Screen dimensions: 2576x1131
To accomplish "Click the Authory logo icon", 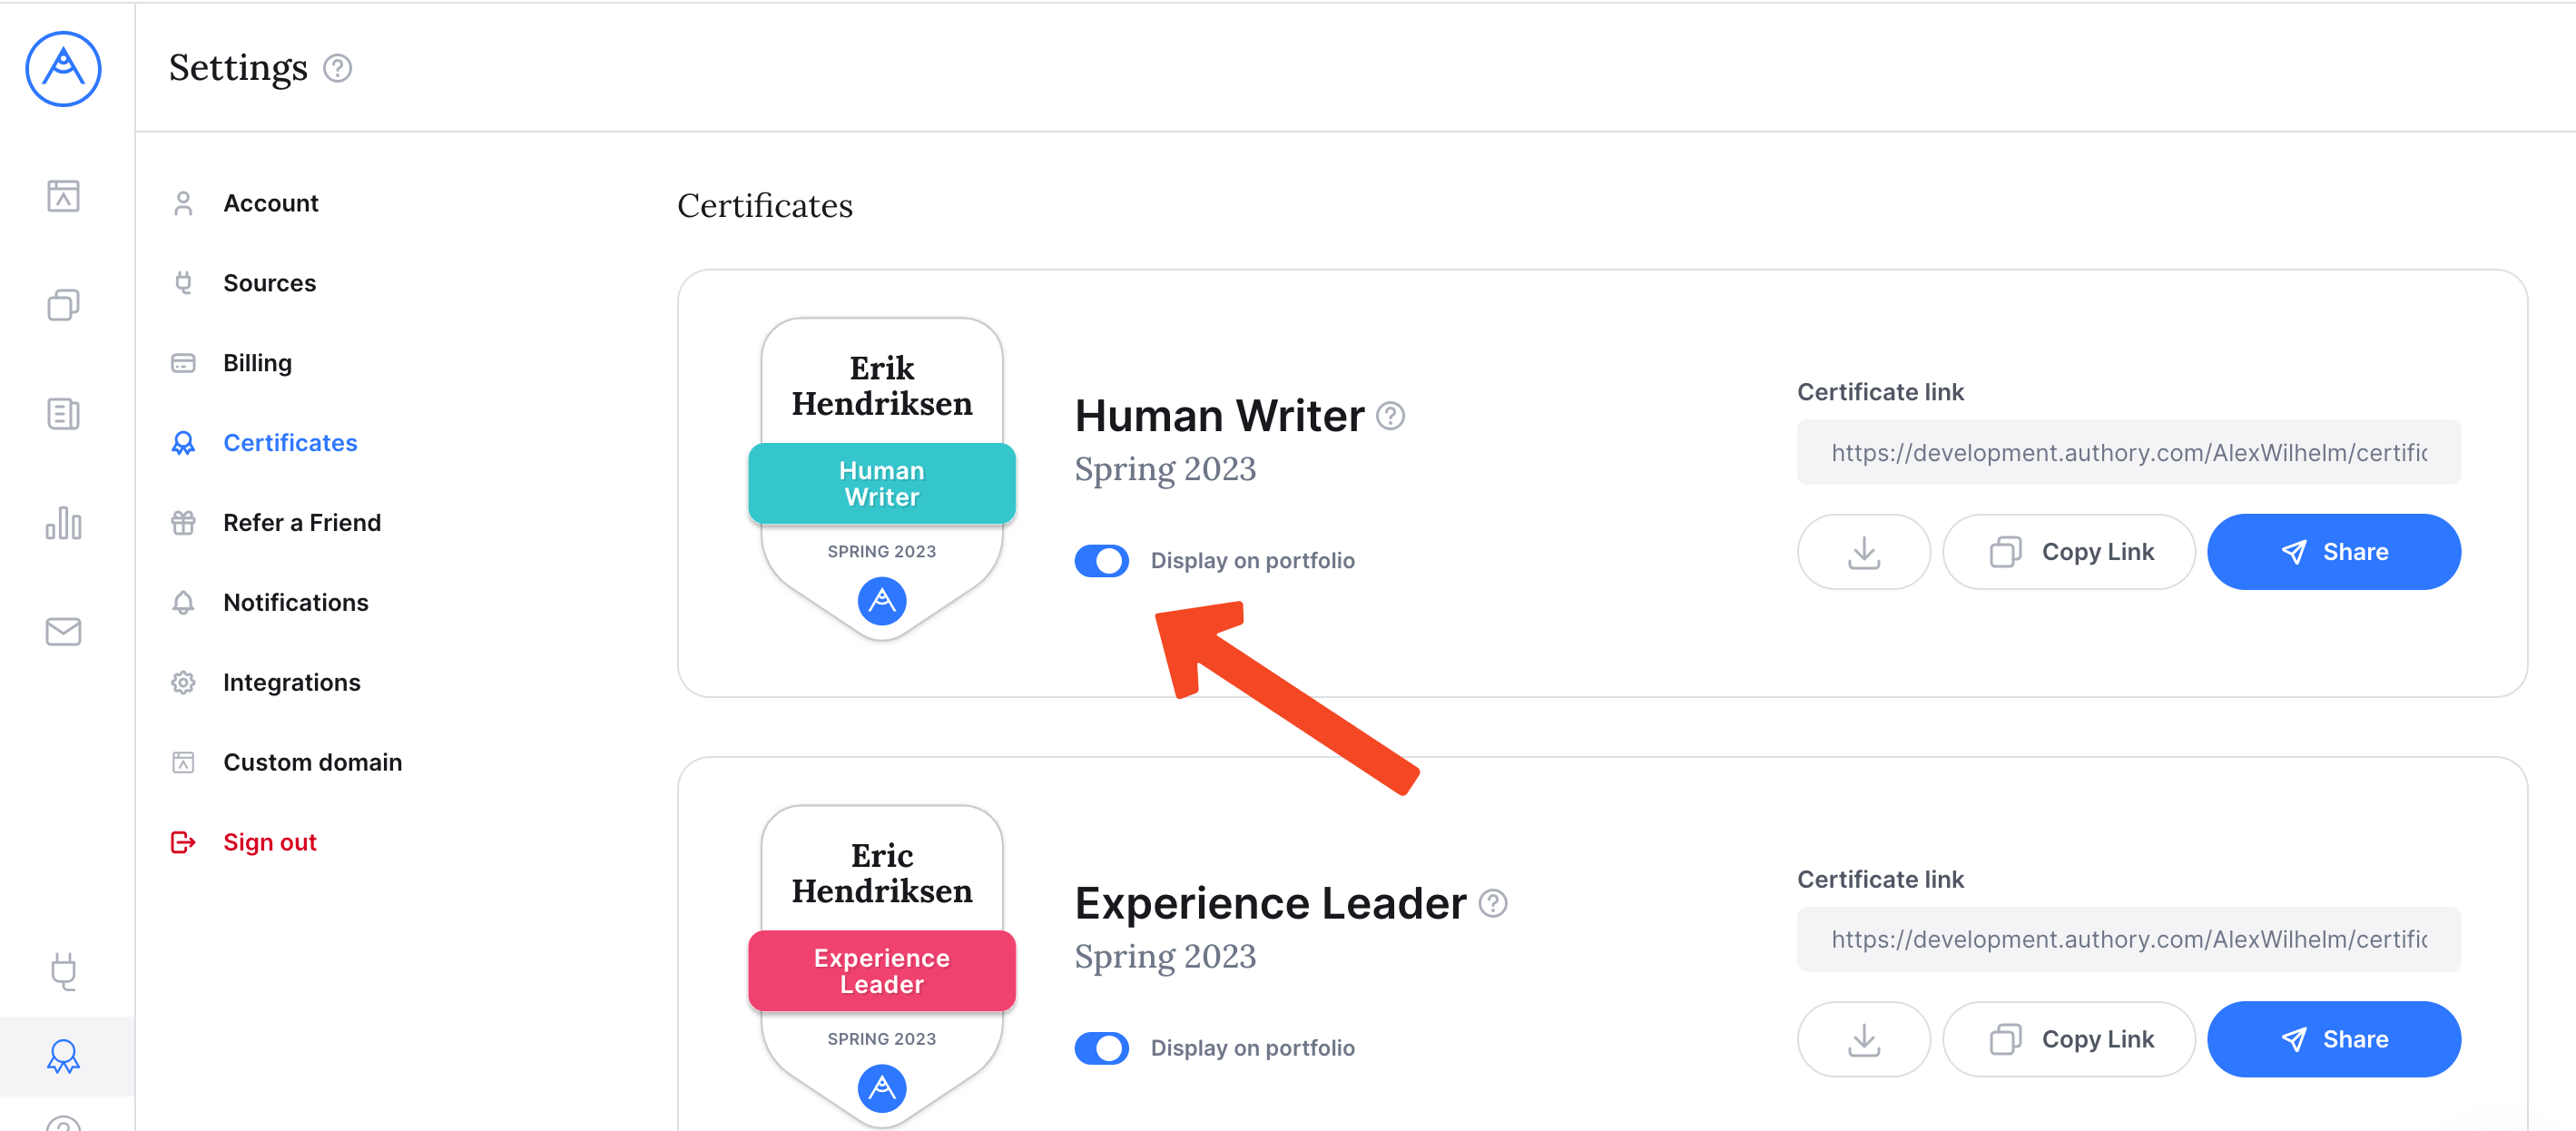I will 63,68.
